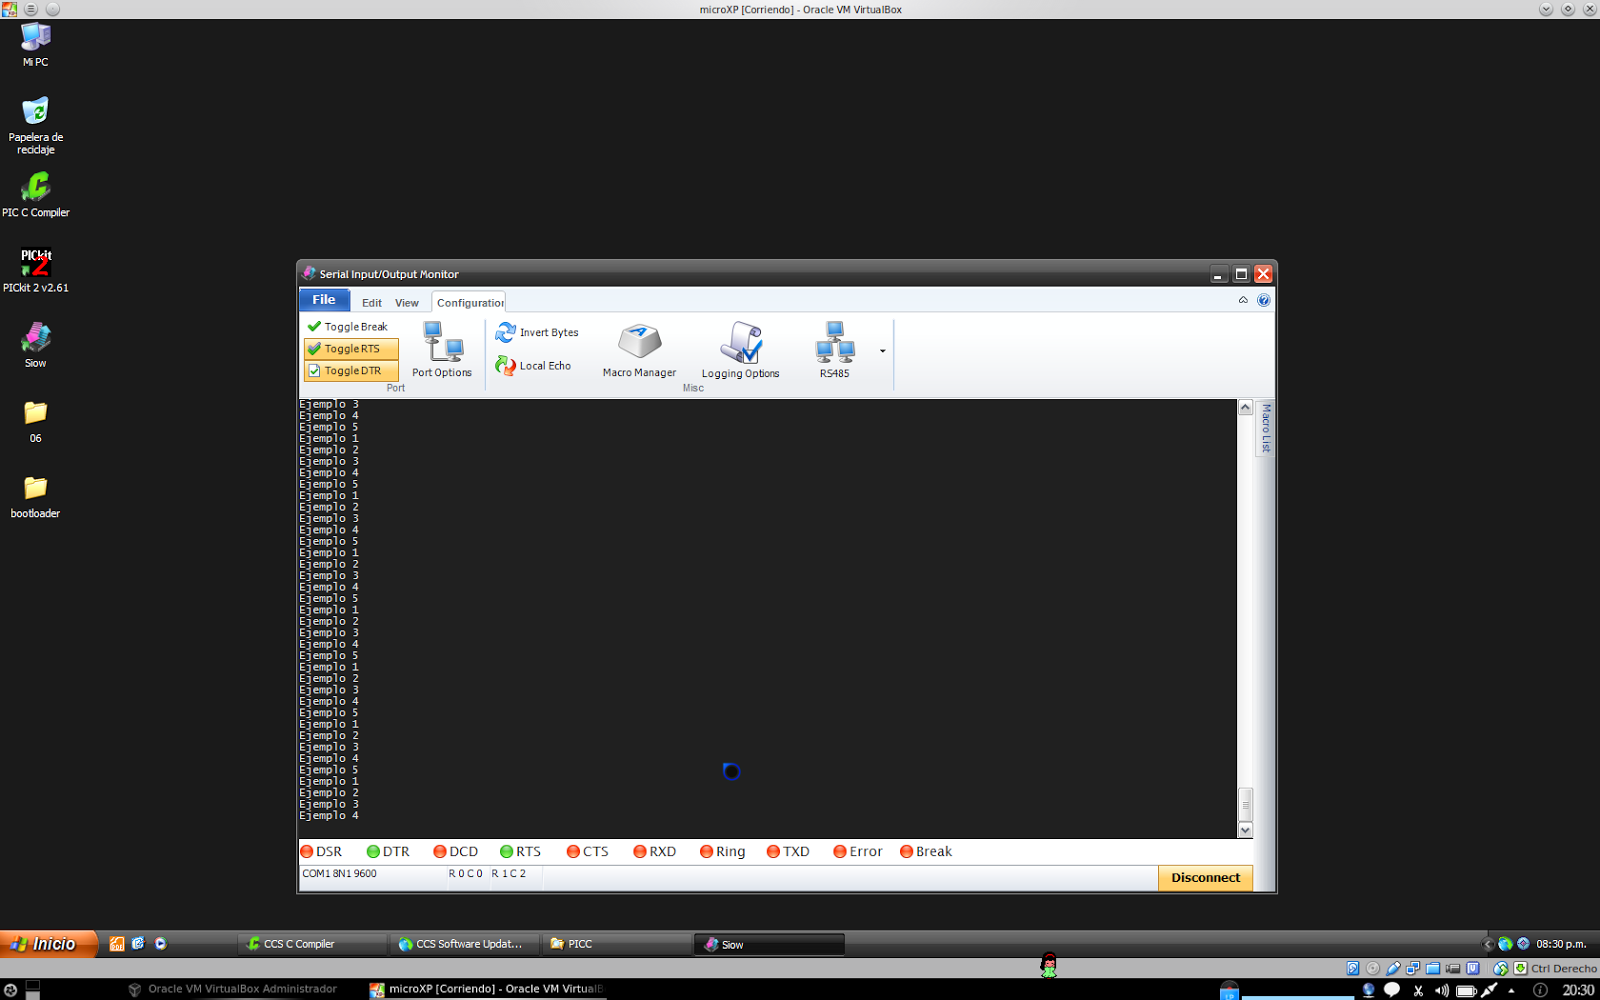Viewport: 1600px width, 1000px height.
Task: Click the XP clock showing 08:30 p.m.
Action: (x=1561, y=944)
